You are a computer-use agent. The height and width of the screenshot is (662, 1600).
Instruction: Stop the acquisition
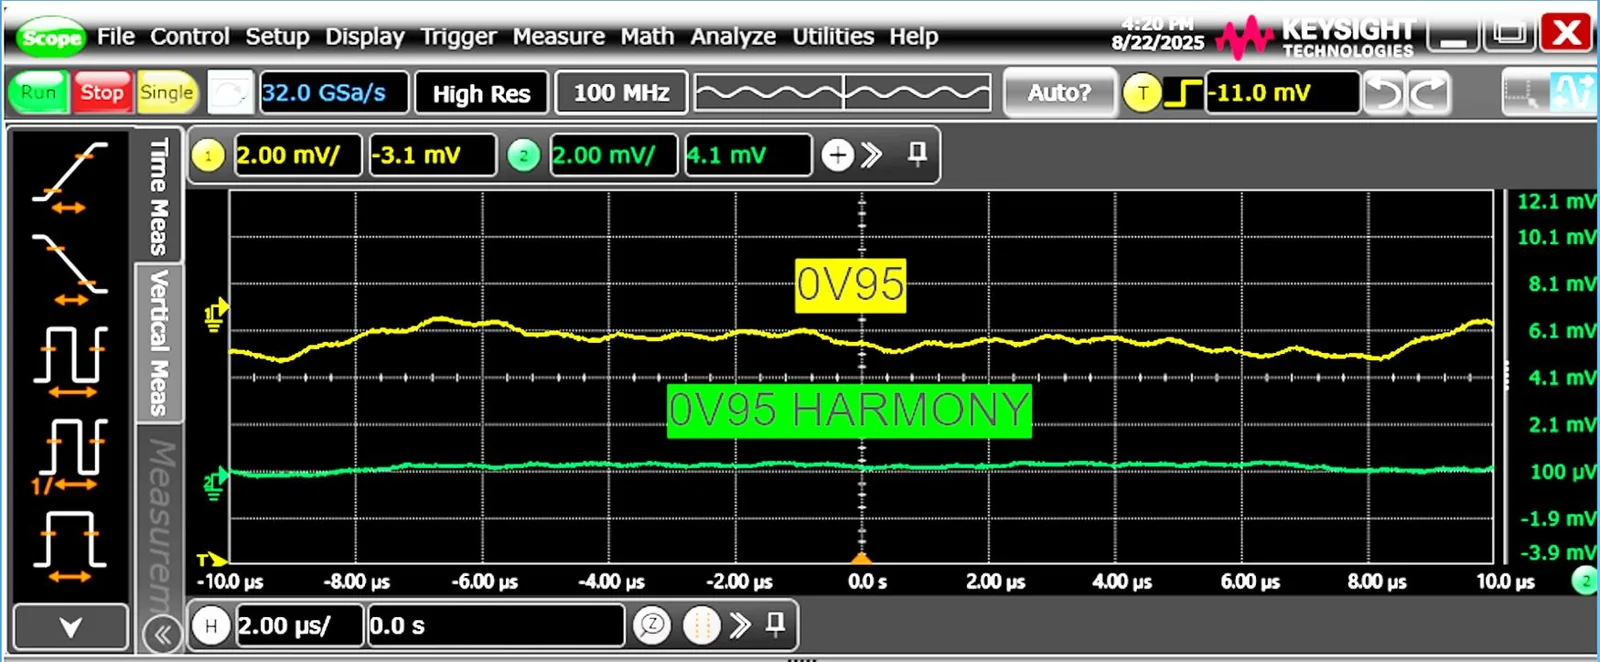pyautogui.click(x=102, y=93)
